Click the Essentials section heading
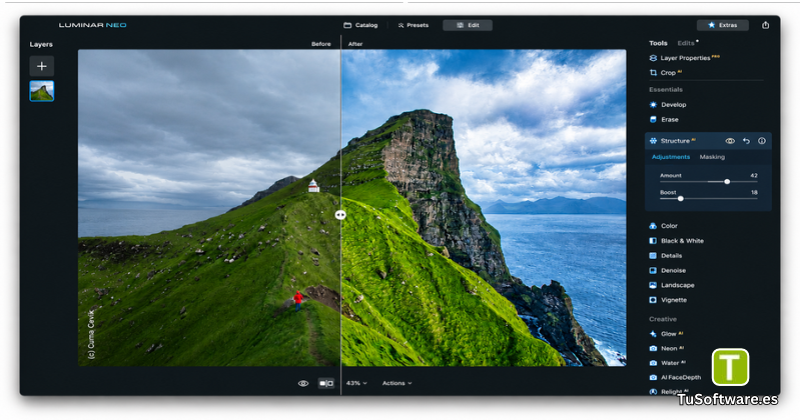This screenshot has height=420, width=800. tap(666, 90)
